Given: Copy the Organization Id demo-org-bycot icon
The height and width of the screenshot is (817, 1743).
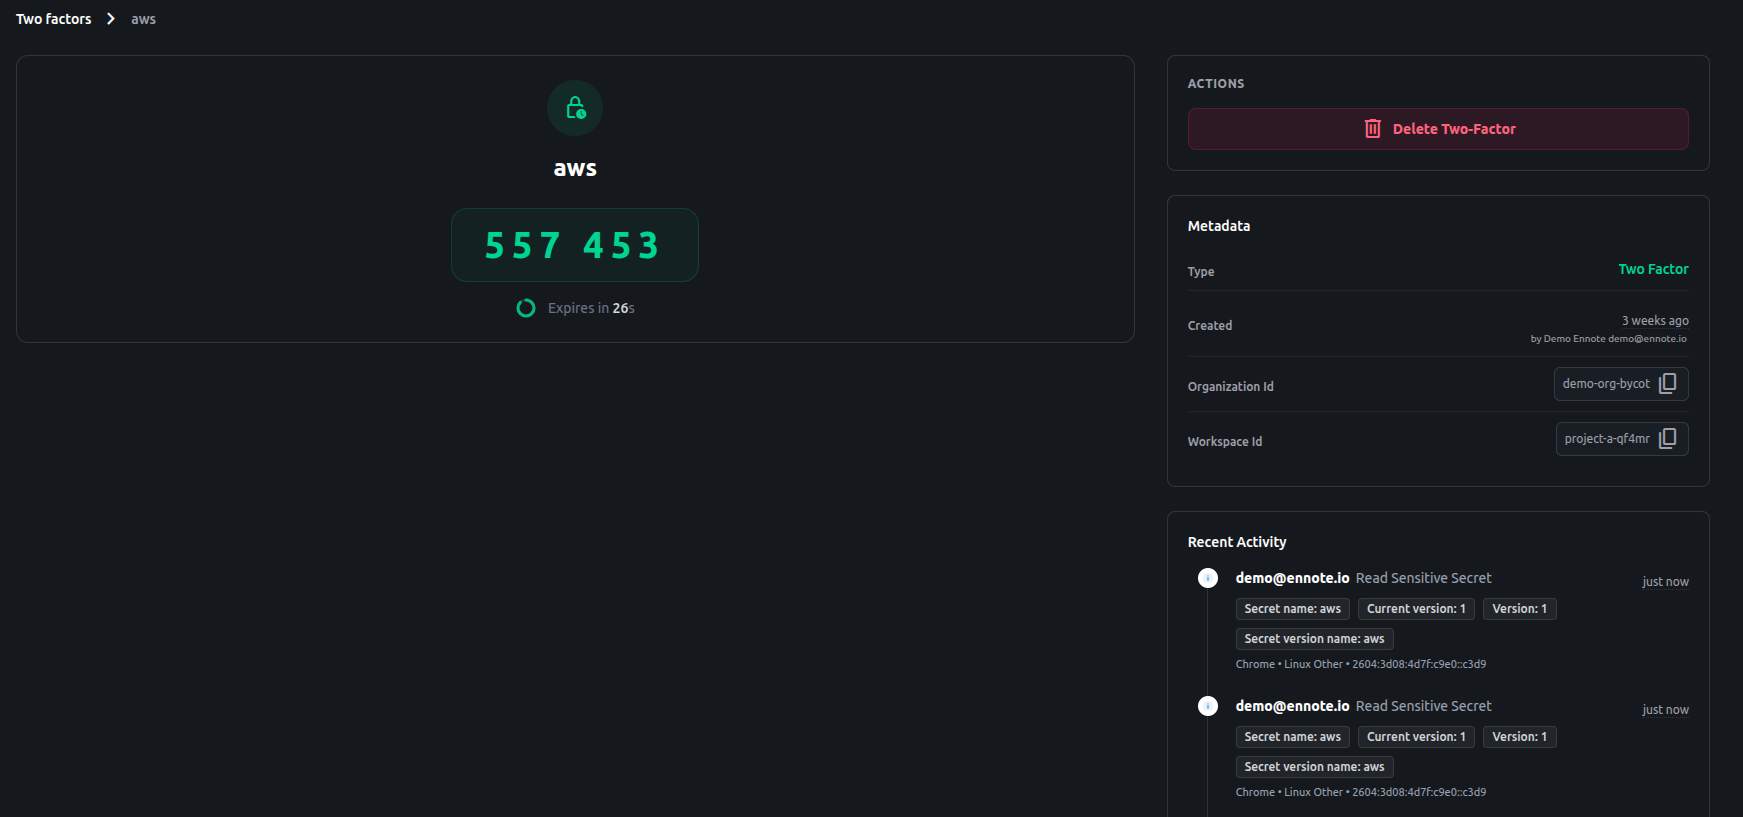Looking at the screenshot, I should 1668,384.
